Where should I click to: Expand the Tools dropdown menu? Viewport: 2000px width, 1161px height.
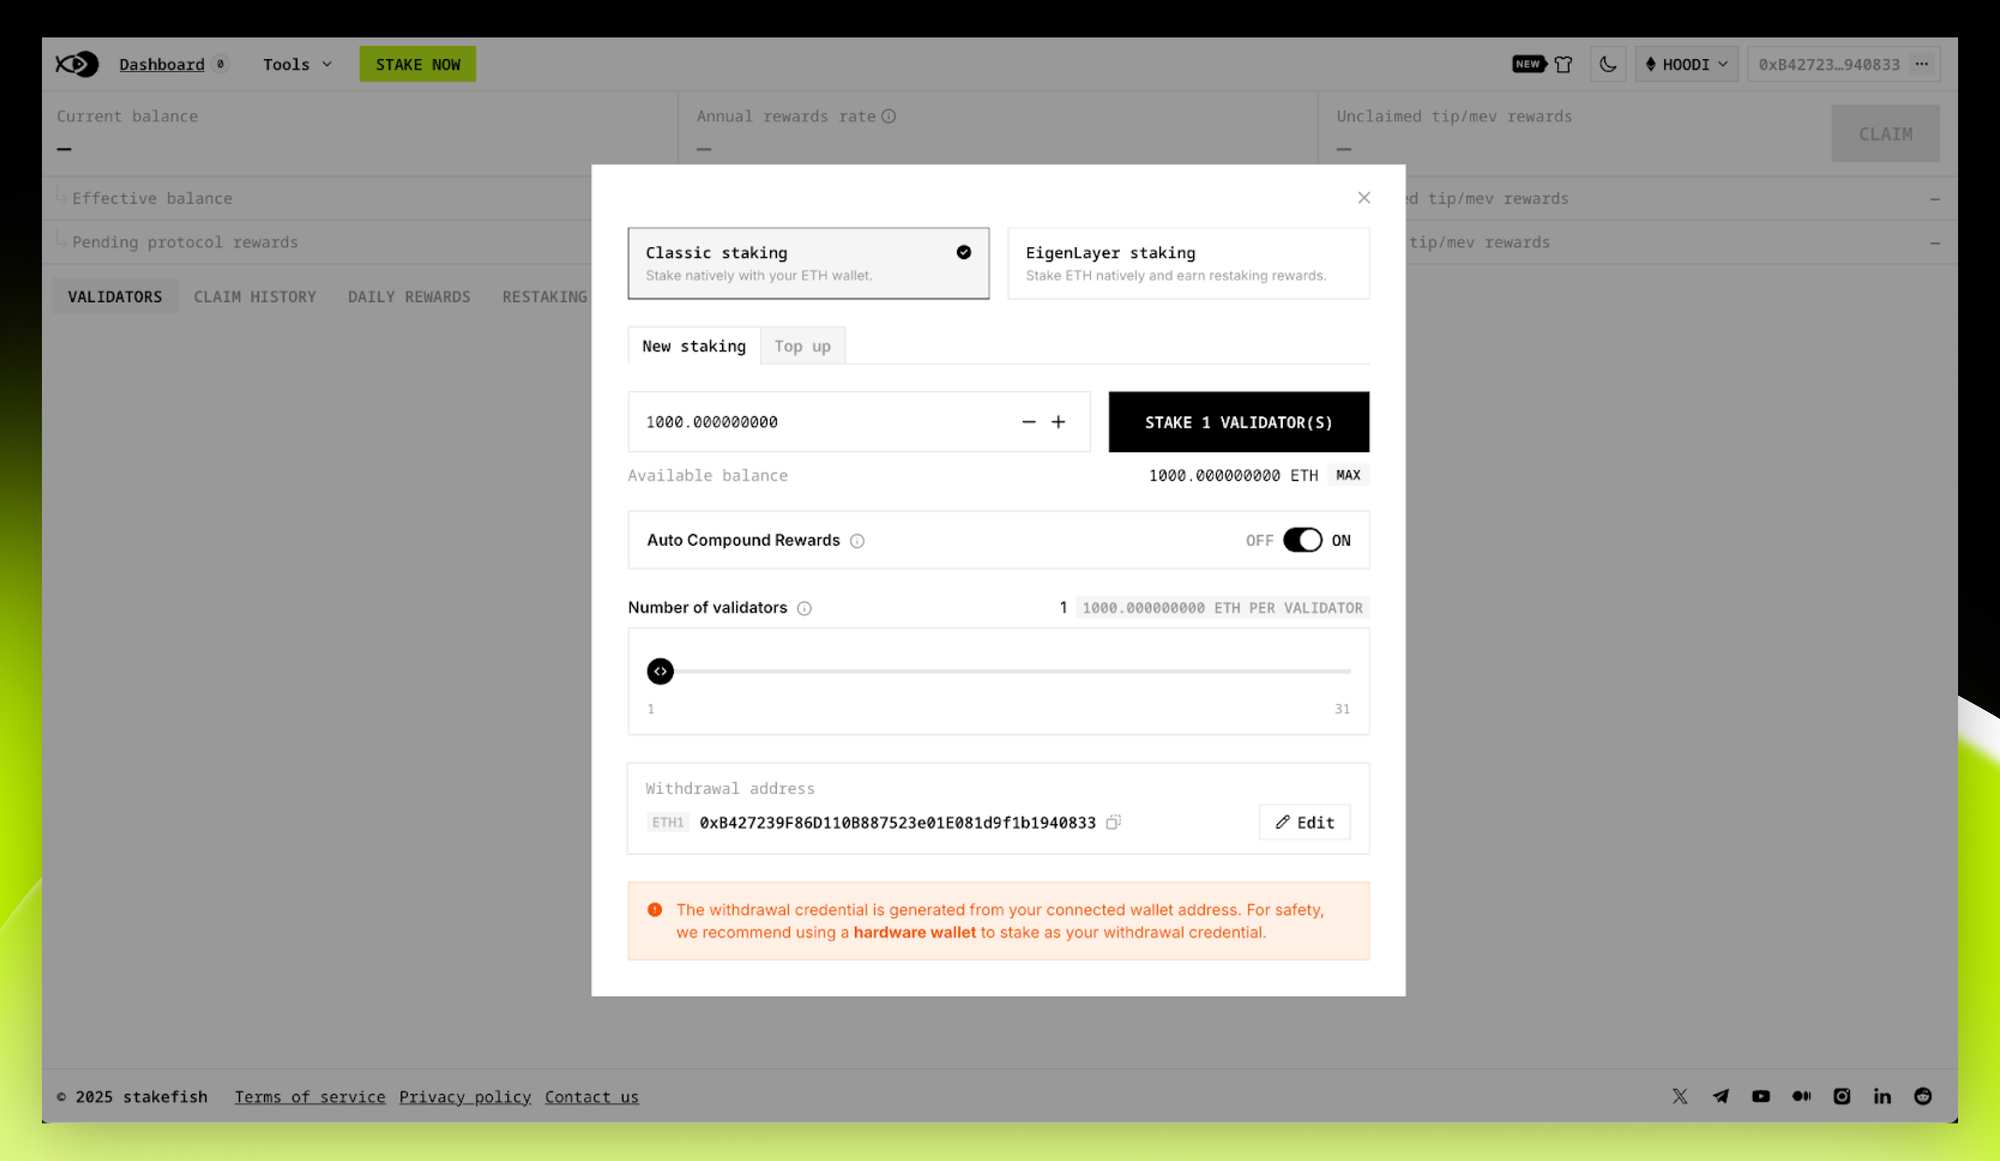click(x=297, y=64)
